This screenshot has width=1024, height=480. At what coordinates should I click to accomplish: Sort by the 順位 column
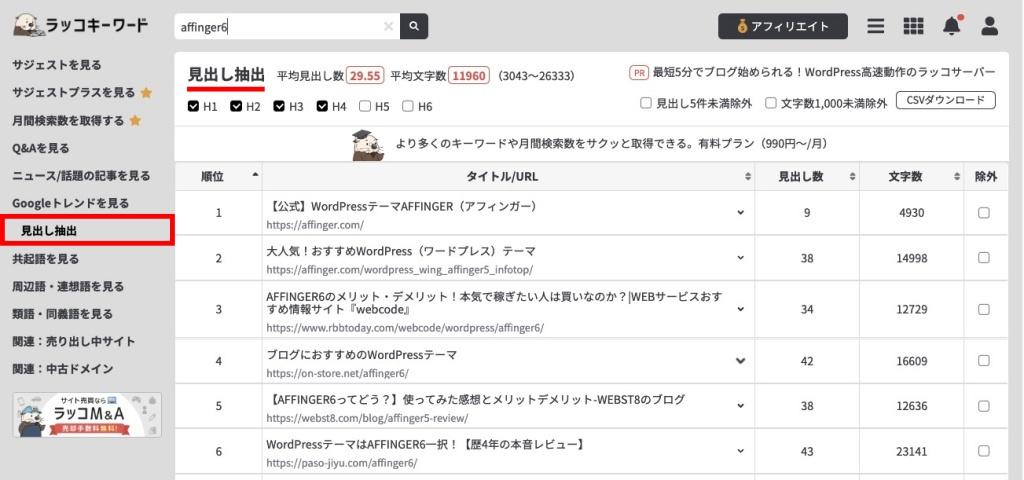(x=219, y=176)
